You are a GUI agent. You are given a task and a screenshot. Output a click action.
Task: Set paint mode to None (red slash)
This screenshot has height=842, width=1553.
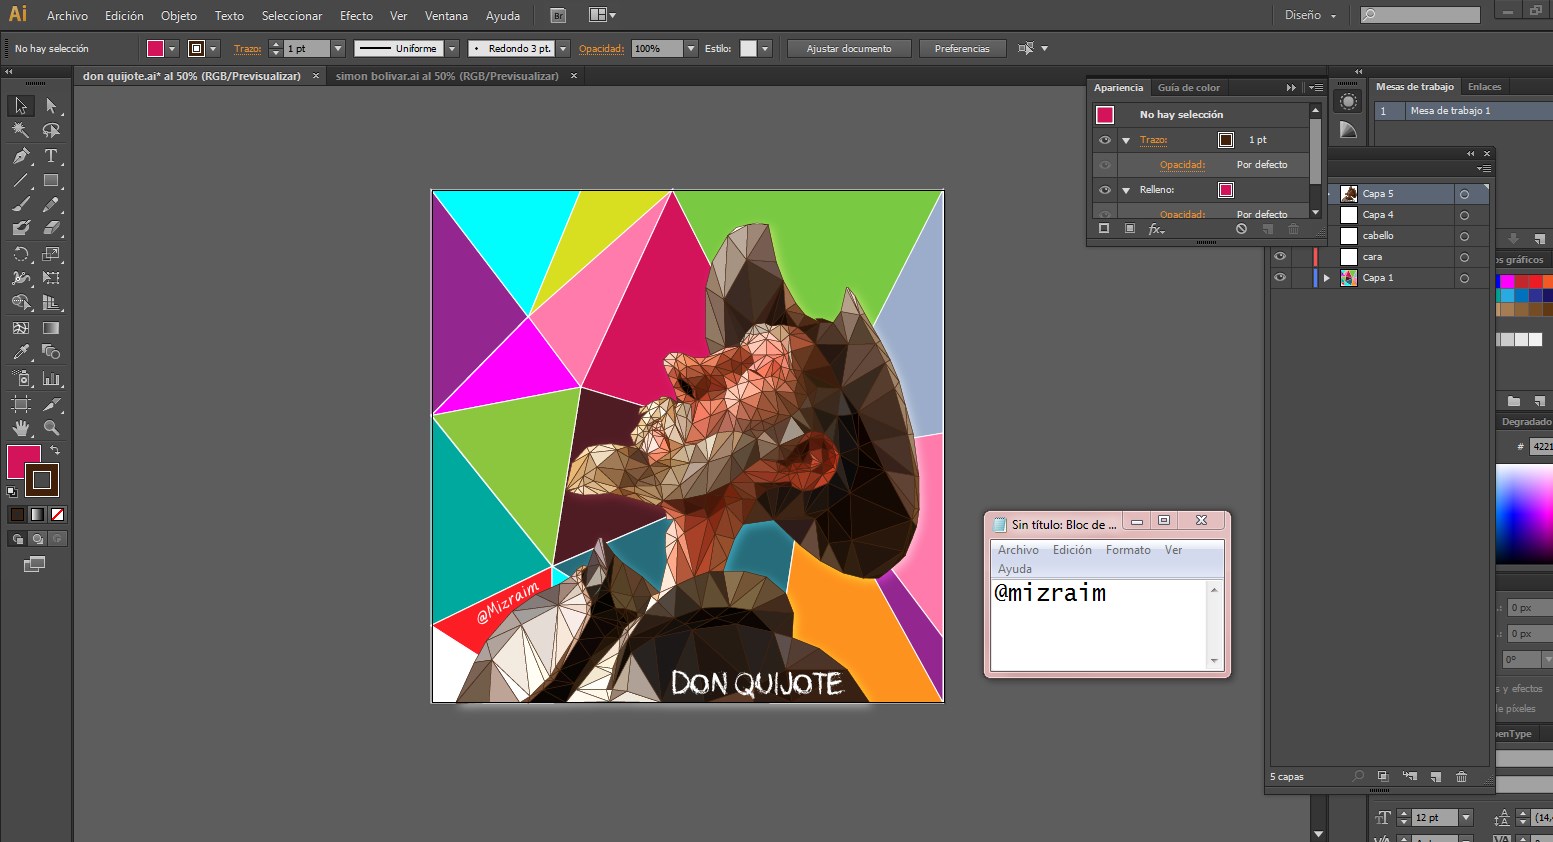[57, 515]
